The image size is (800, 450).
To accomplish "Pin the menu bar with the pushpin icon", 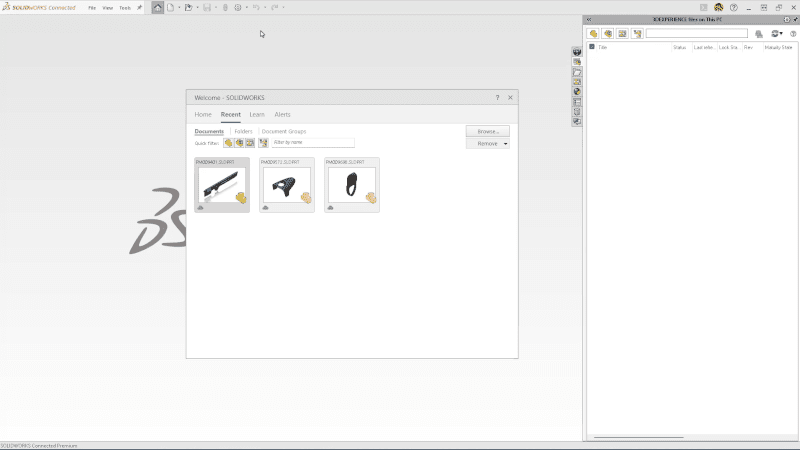I will [x=139, y=7].
